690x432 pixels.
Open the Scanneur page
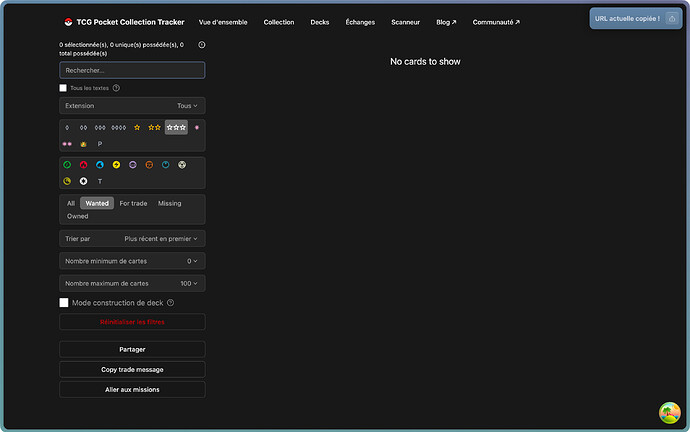click(405, 22)
